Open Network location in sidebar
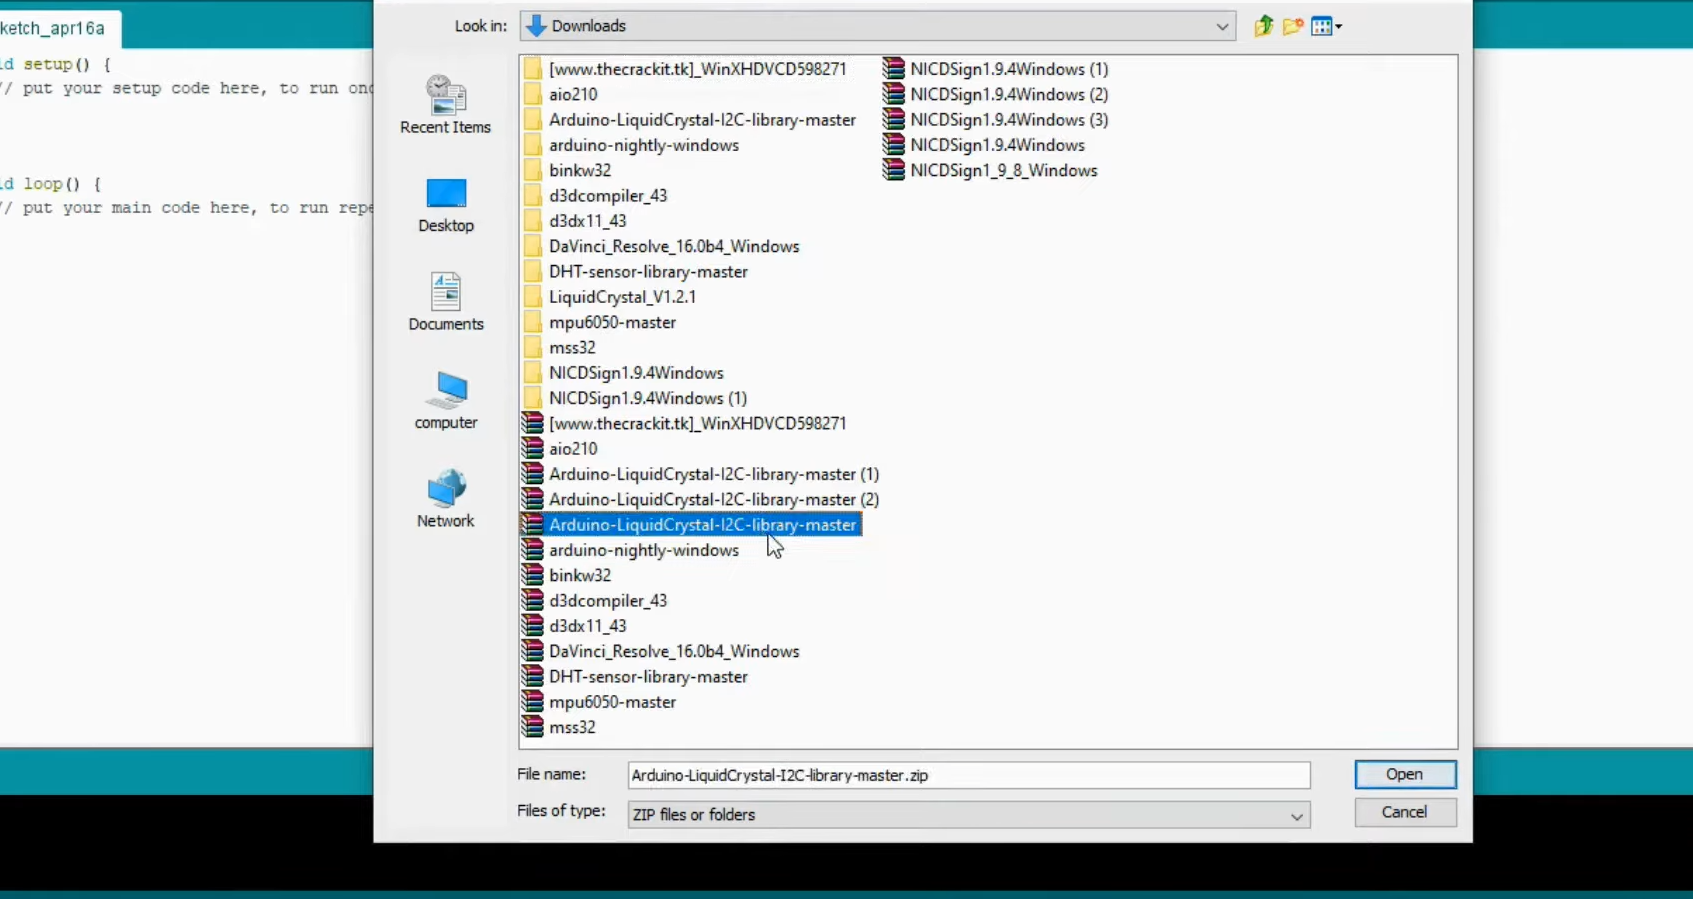The width and height of the screenshot is (1693, 899). (x=446, y=498)
